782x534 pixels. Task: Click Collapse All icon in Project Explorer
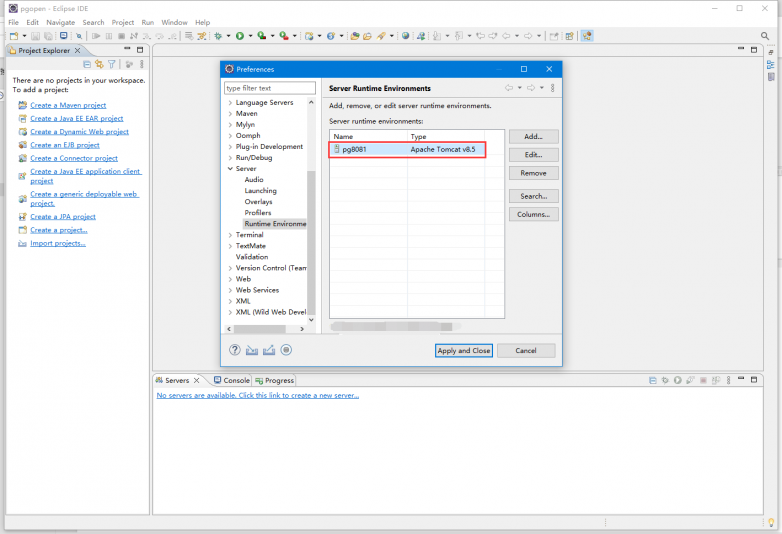[86, 64]
